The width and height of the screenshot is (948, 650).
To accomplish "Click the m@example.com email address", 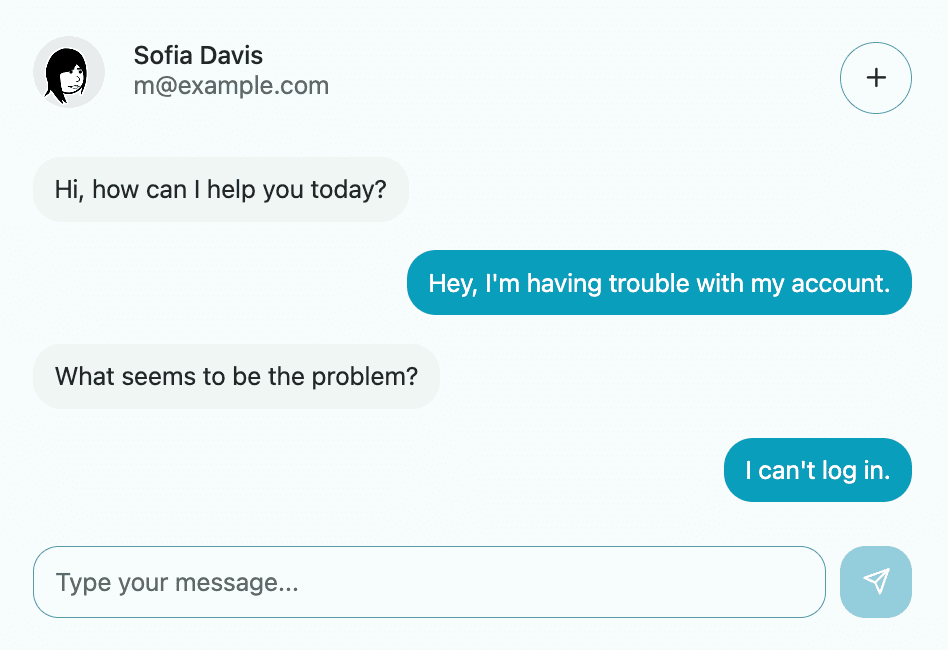I will [231, 86].
